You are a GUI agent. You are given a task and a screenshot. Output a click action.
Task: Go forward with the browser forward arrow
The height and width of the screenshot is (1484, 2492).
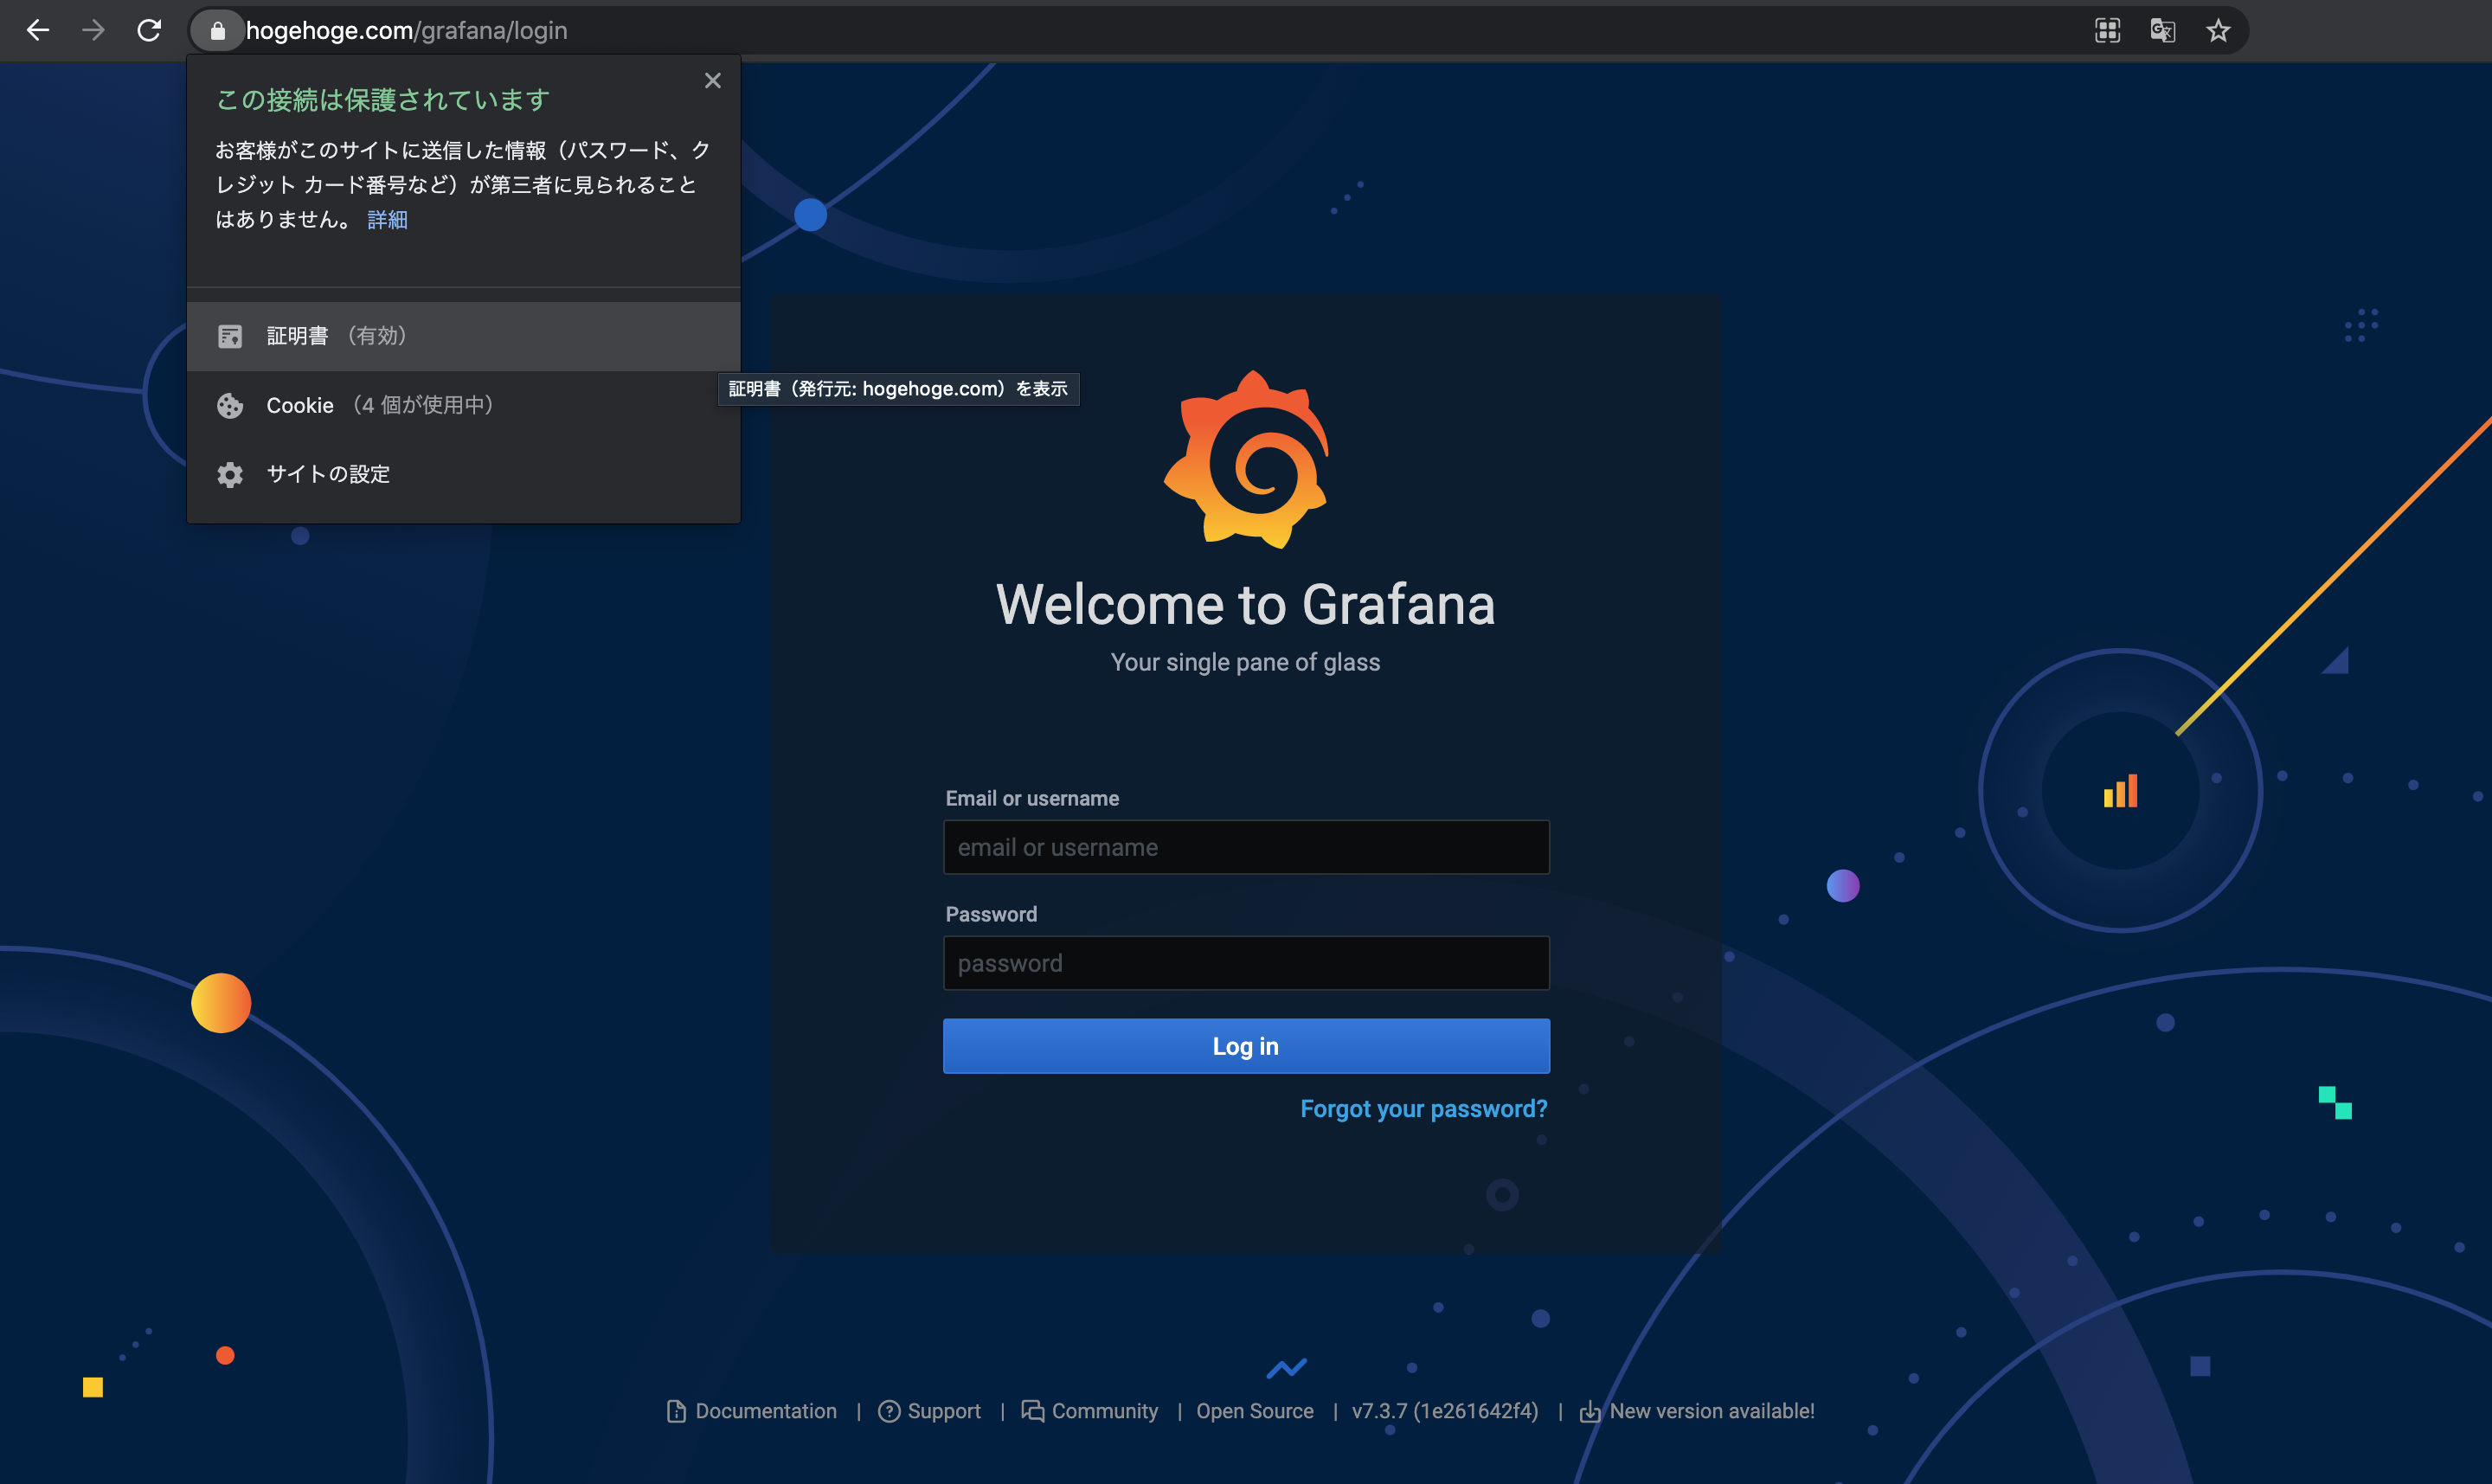point(94,31)
